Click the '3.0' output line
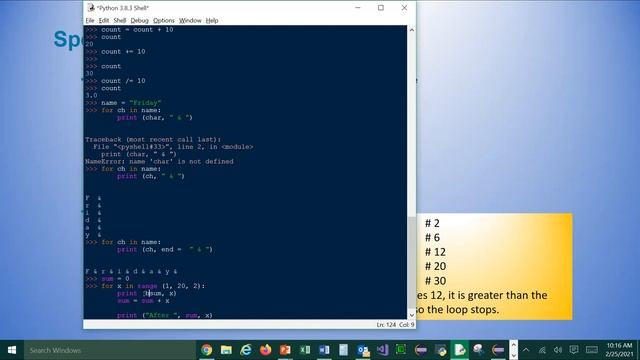The height and width of the screenshot is (360, 640). 91,96
